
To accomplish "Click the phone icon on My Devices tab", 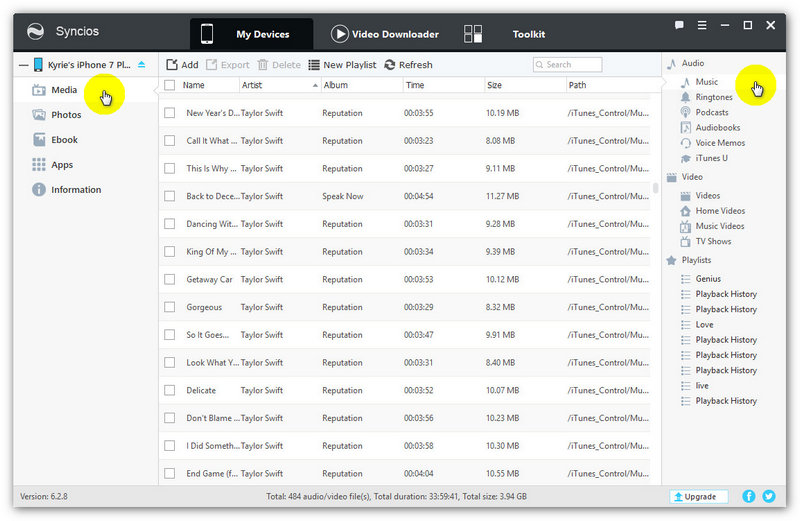I will pos(207,34).
